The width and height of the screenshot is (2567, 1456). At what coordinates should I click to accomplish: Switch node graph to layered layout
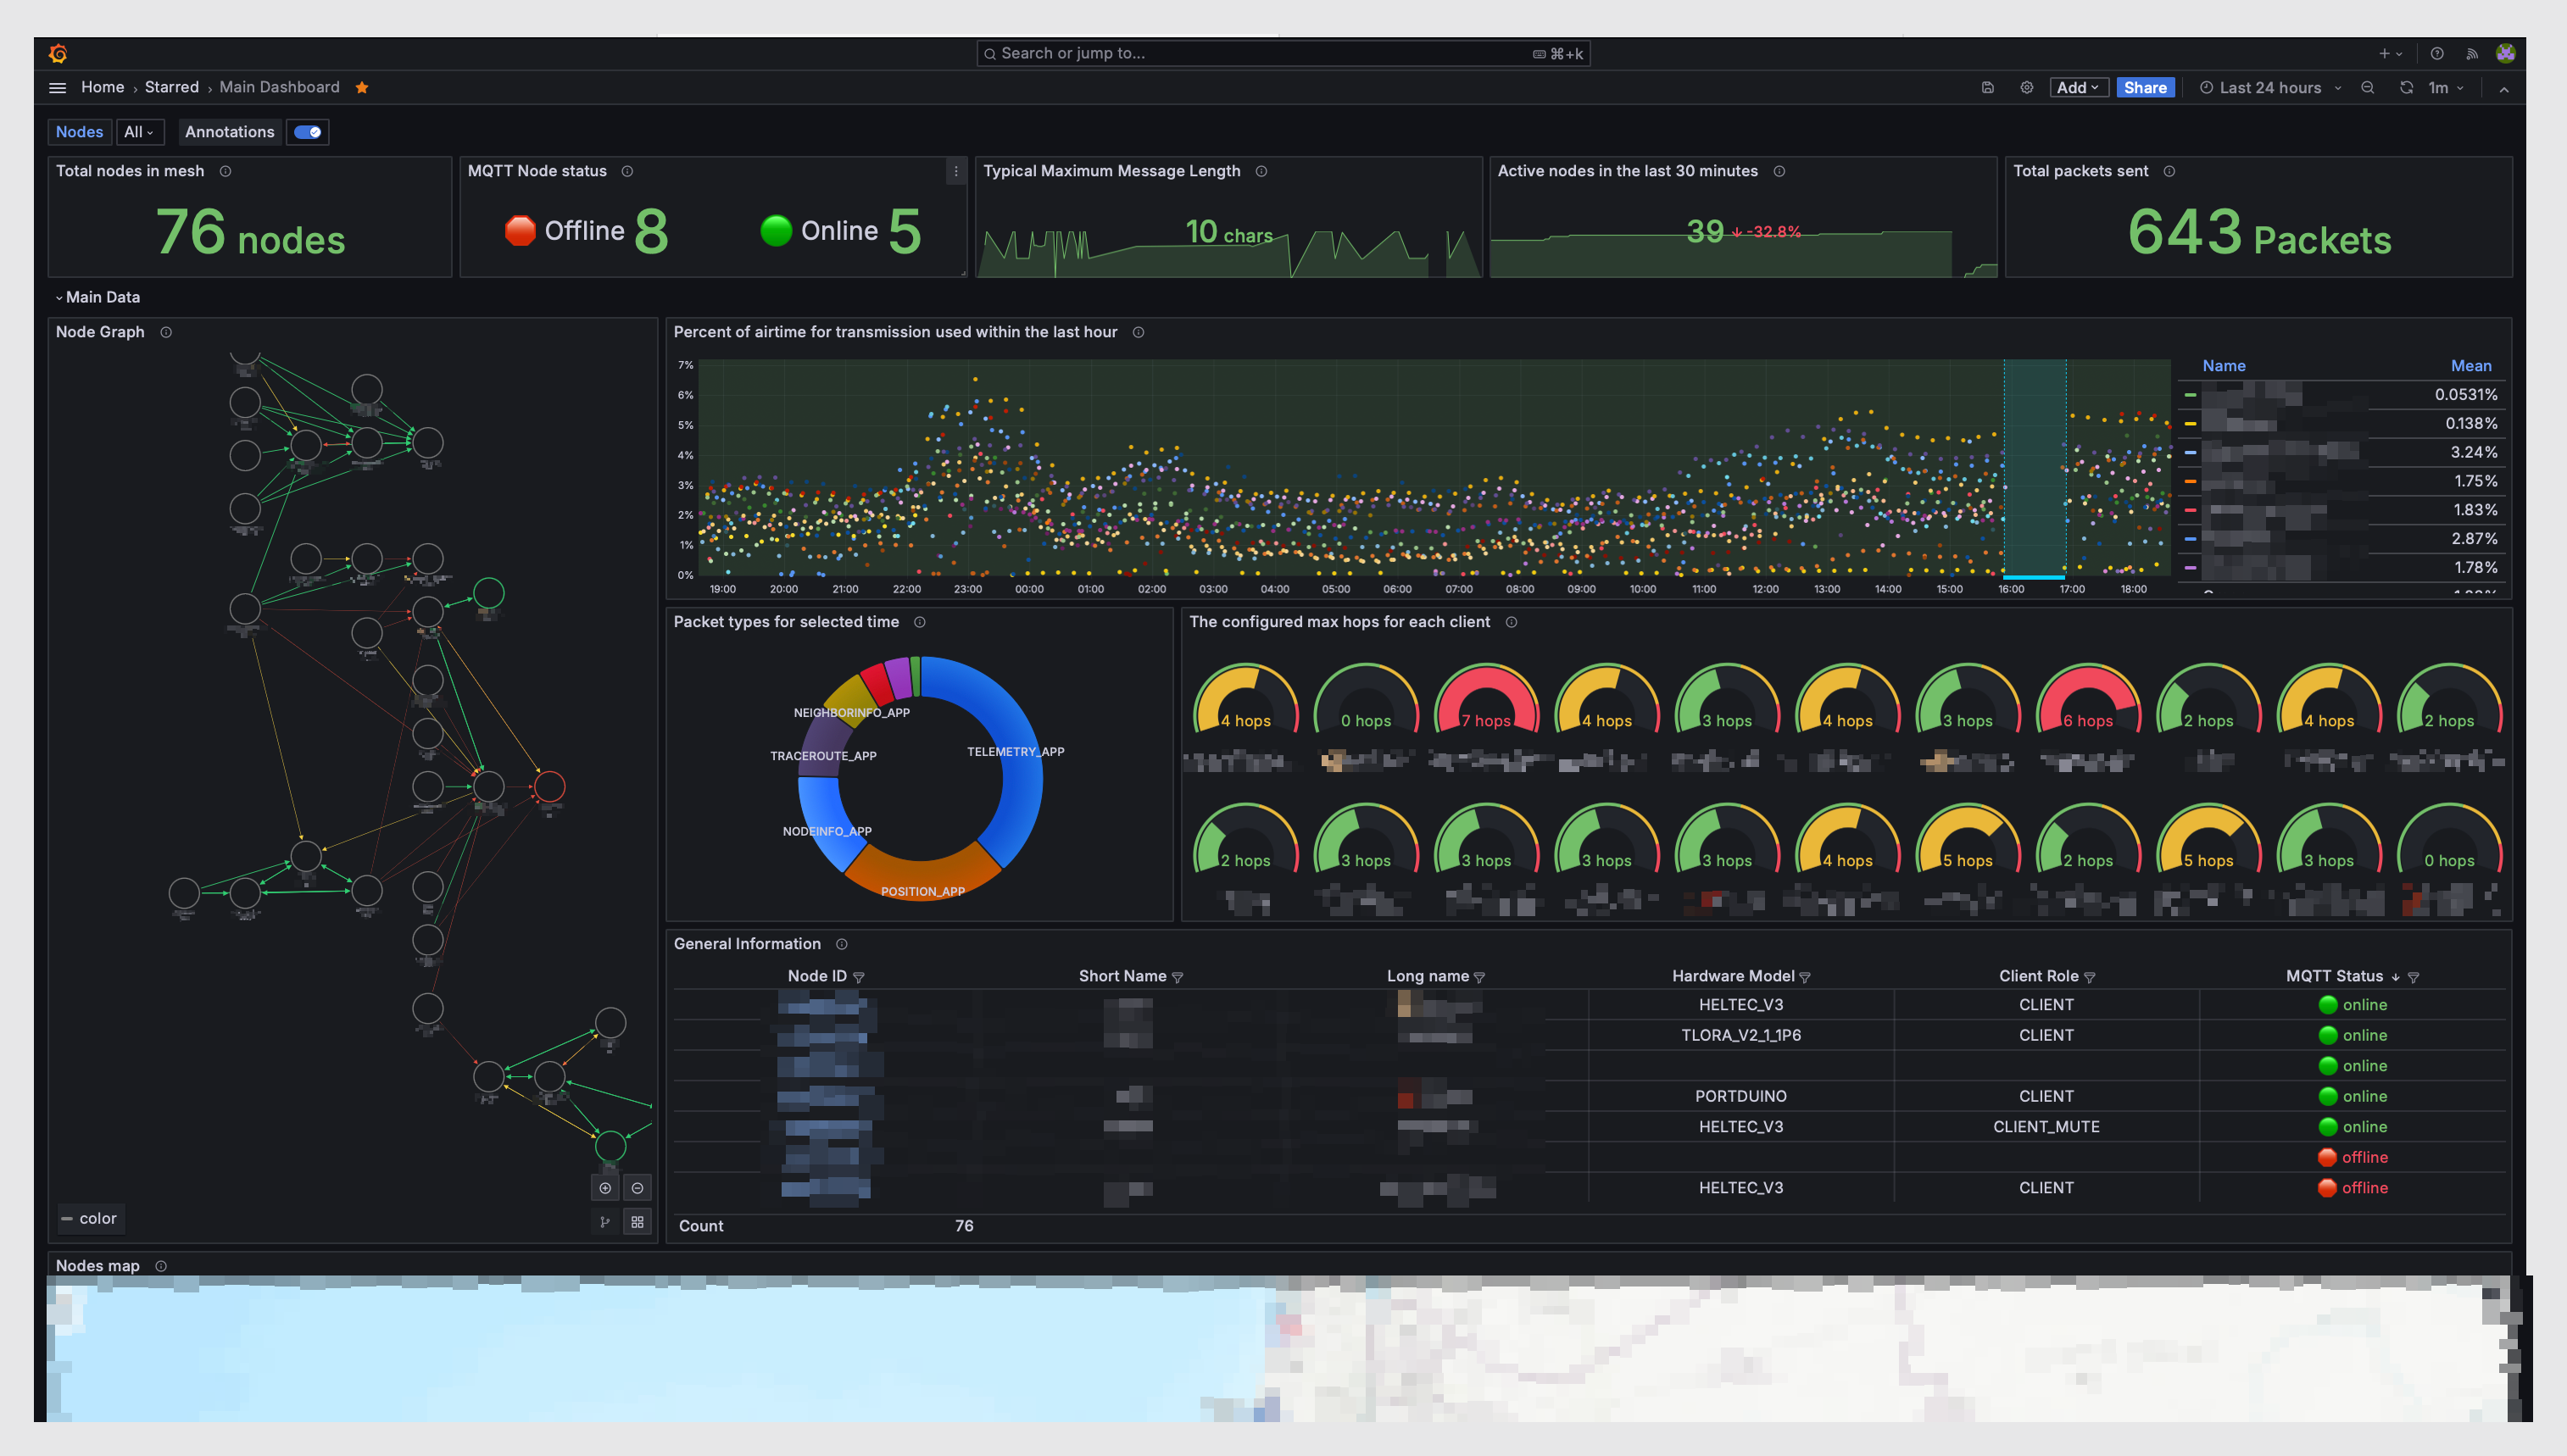pos(605,1222)
